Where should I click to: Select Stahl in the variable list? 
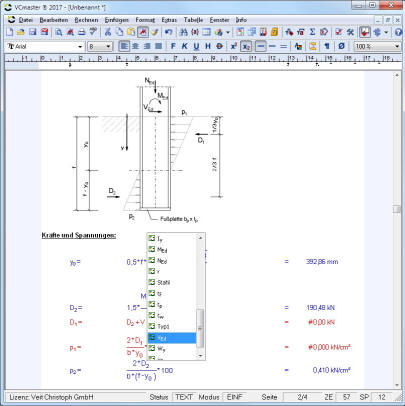[172, 282]
